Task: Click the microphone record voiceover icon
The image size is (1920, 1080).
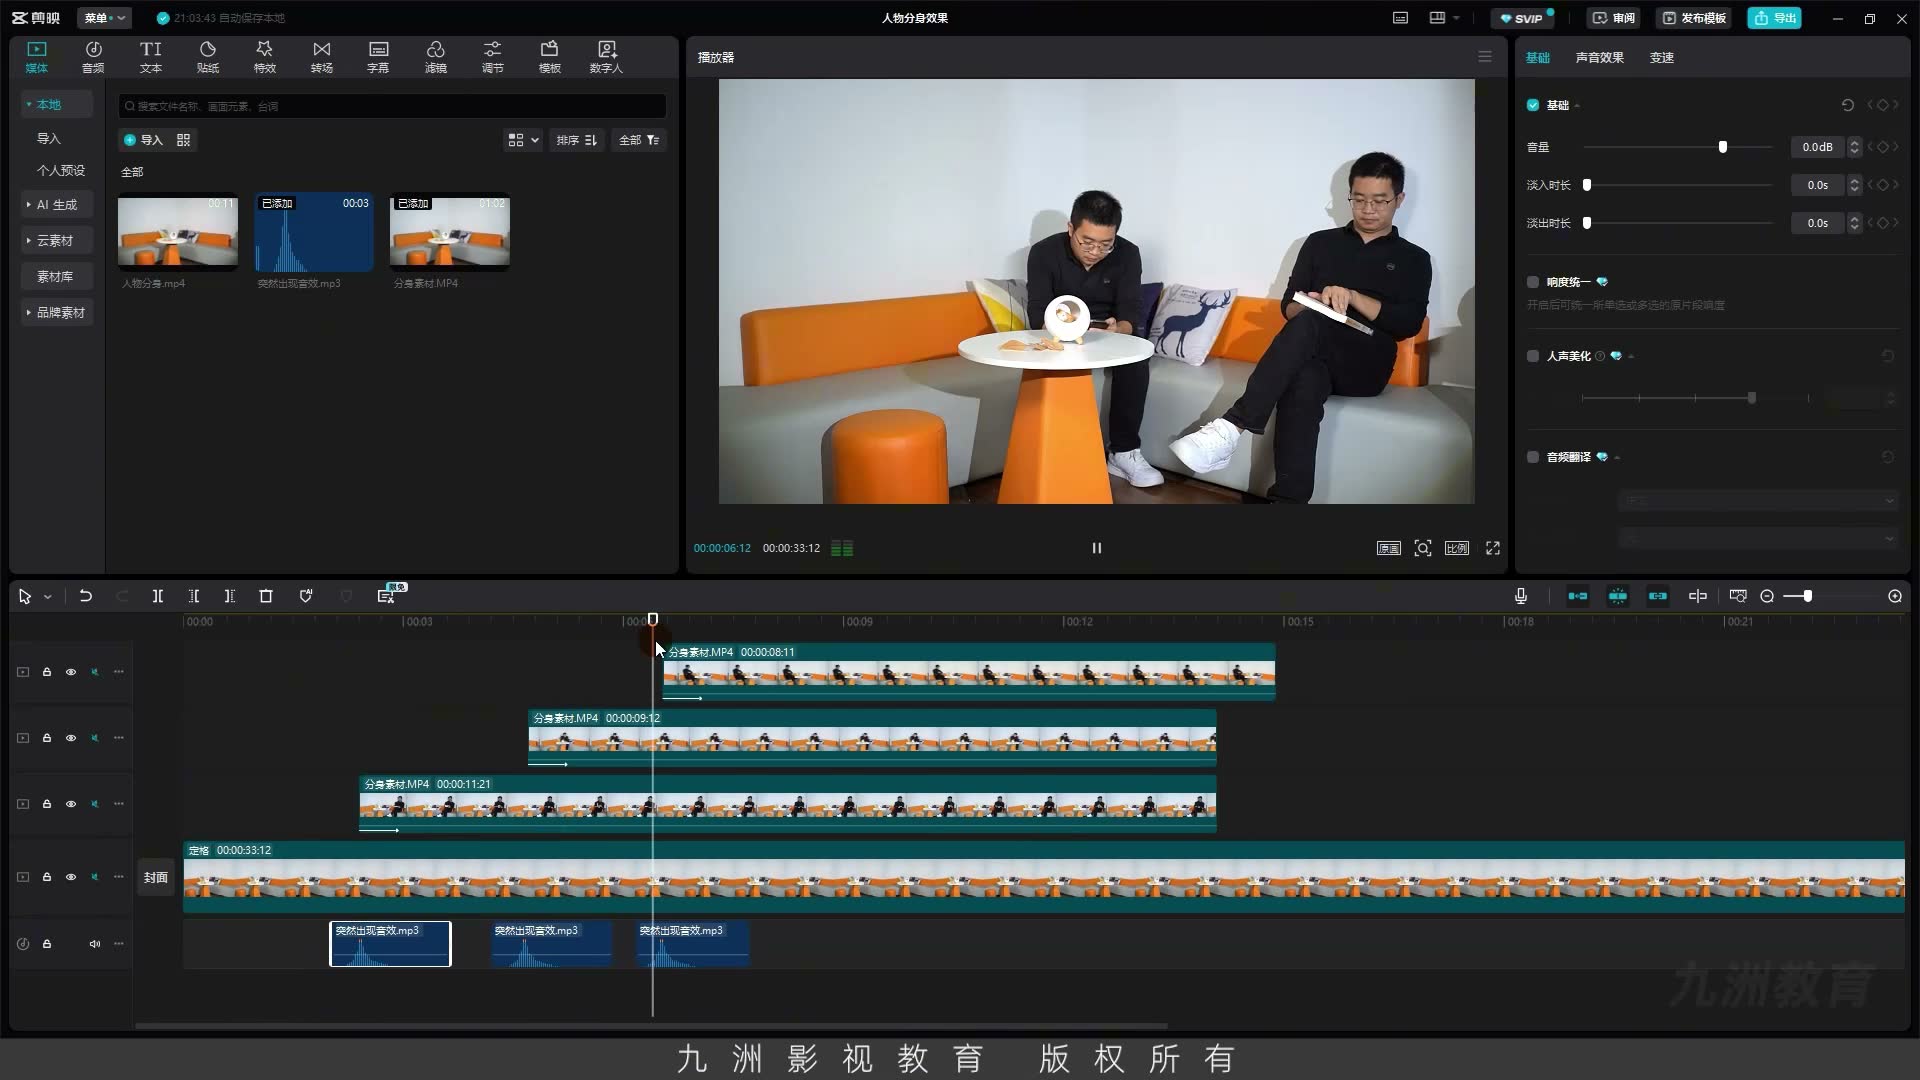Action: 1521,596
